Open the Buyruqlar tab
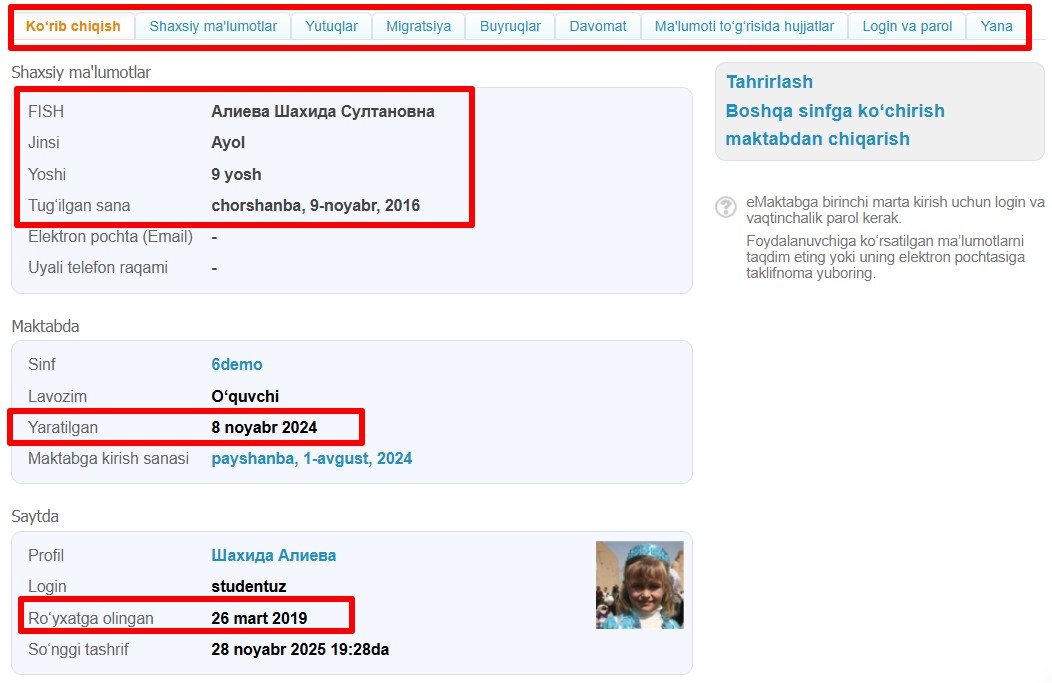The height and width of the screenshot is (683, 1052). (510, 27)
